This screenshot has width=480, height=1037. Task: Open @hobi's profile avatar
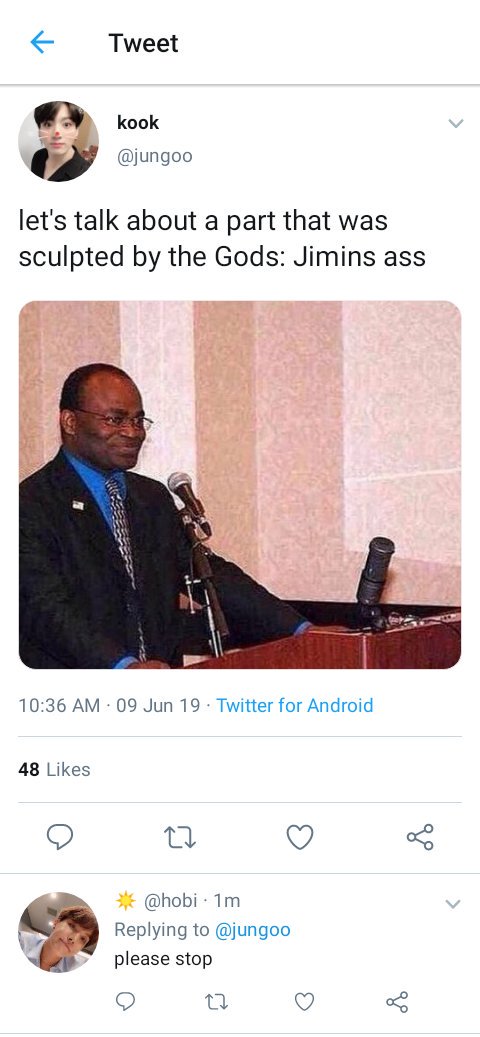[x=58, y=932]
